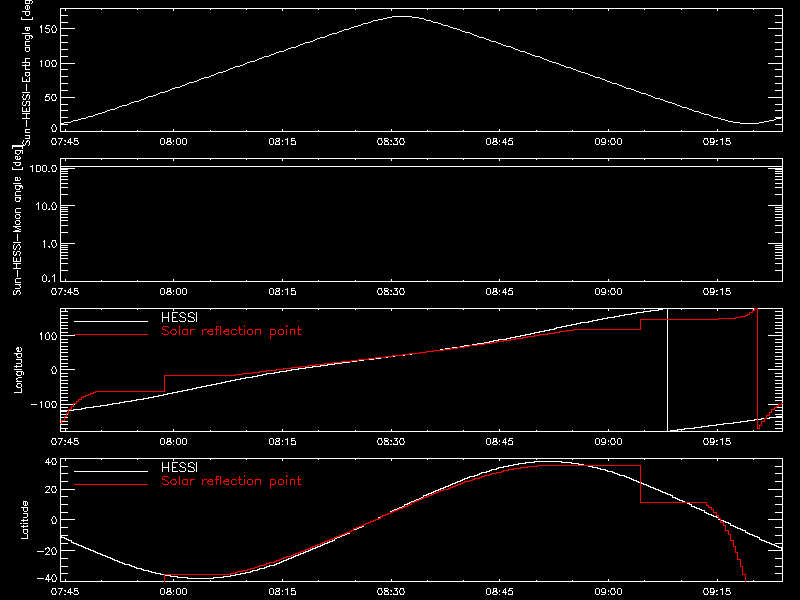800x600 pixels.
Task: Click the 100 tick label on the Earth angle plot
Action: click(x=47, y=63)
